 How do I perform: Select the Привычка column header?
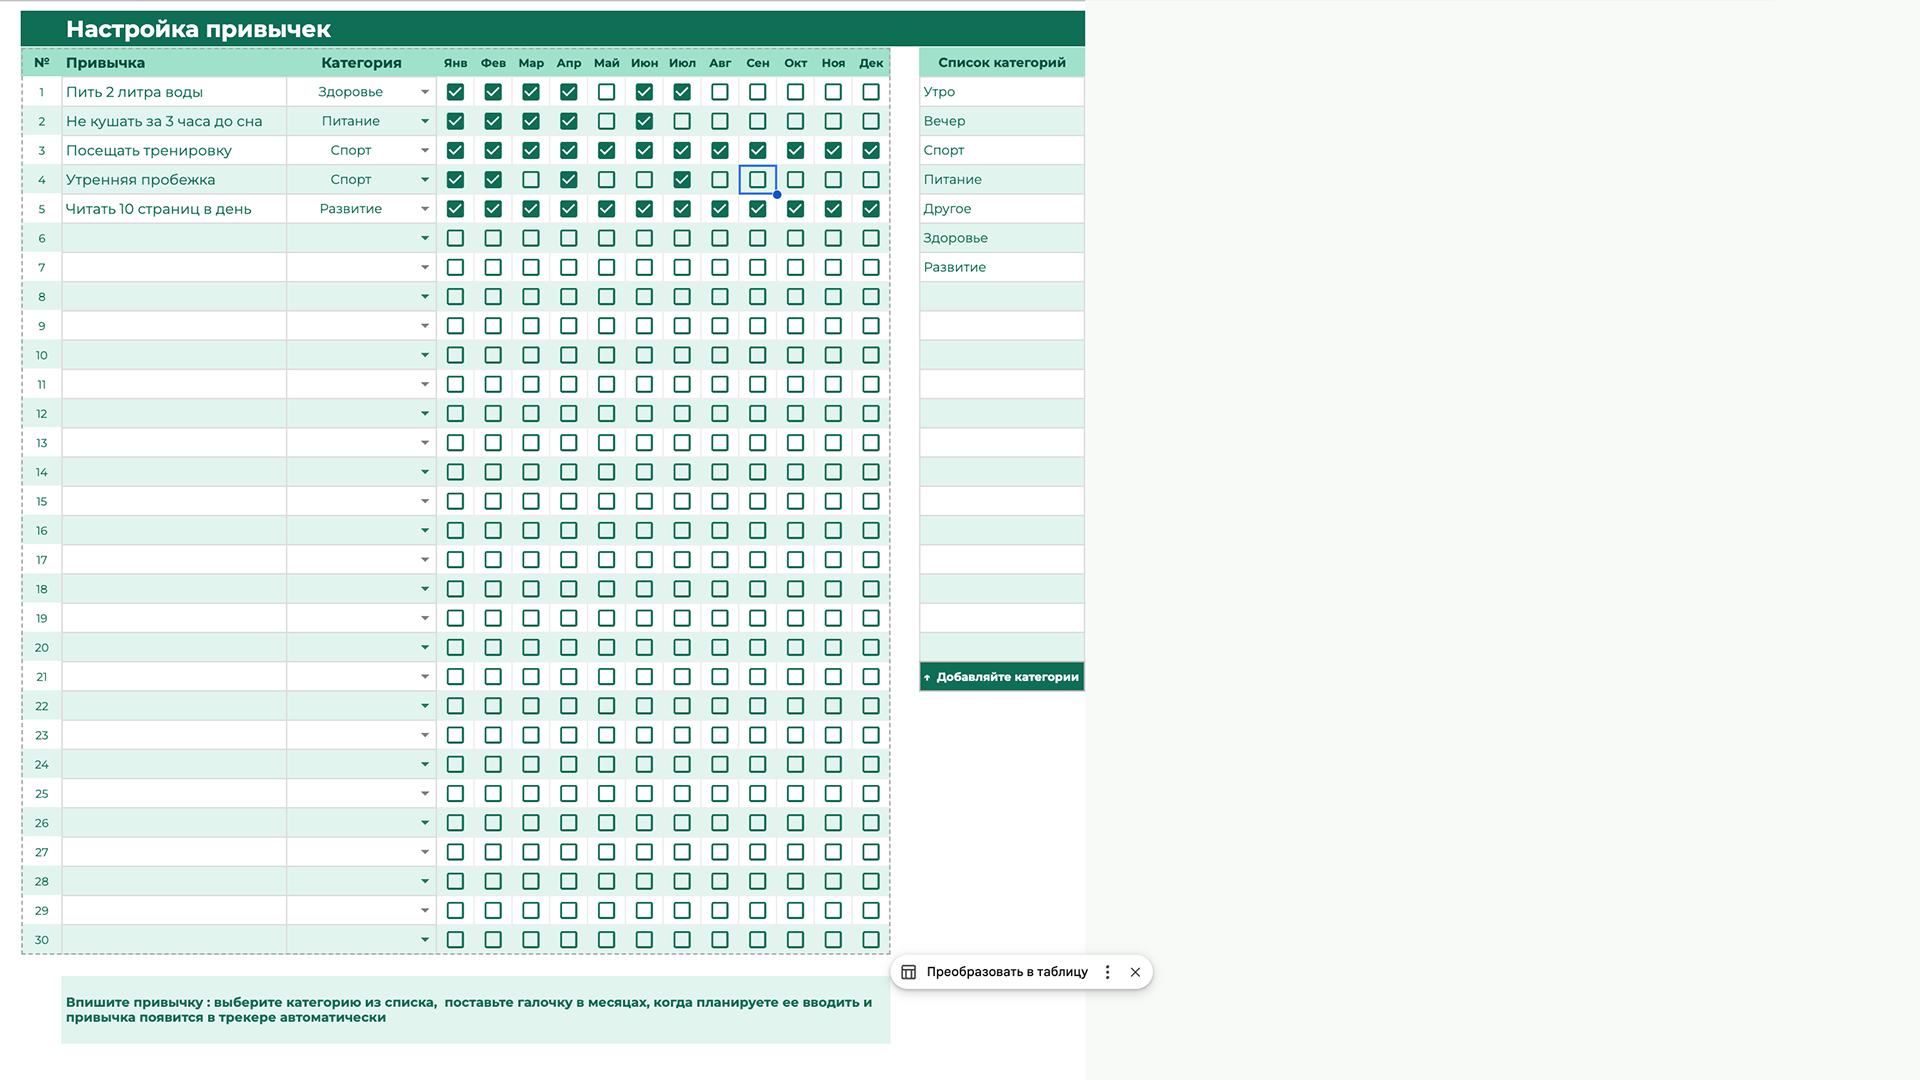[x=174, y=63]
